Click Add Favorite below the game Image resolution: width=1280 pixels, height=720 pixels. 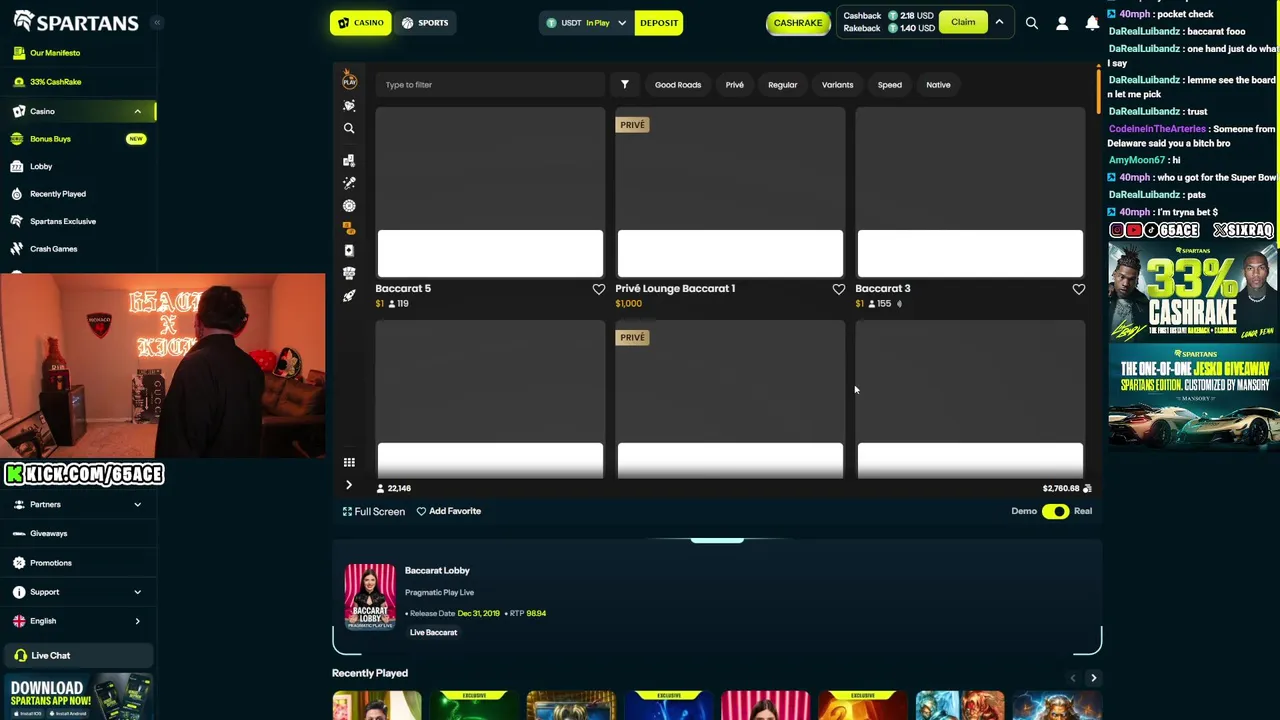(449, 511)
